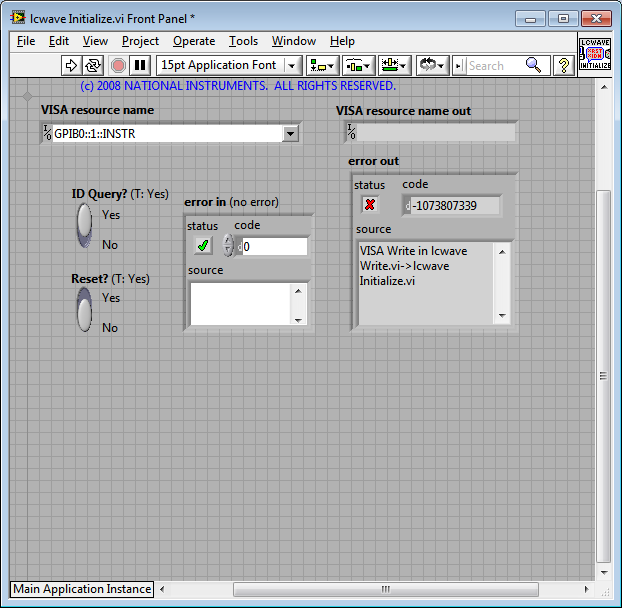Toggle the ID Query switch
This screenshot has width=622, height=608.
click(x=84, y=225)
